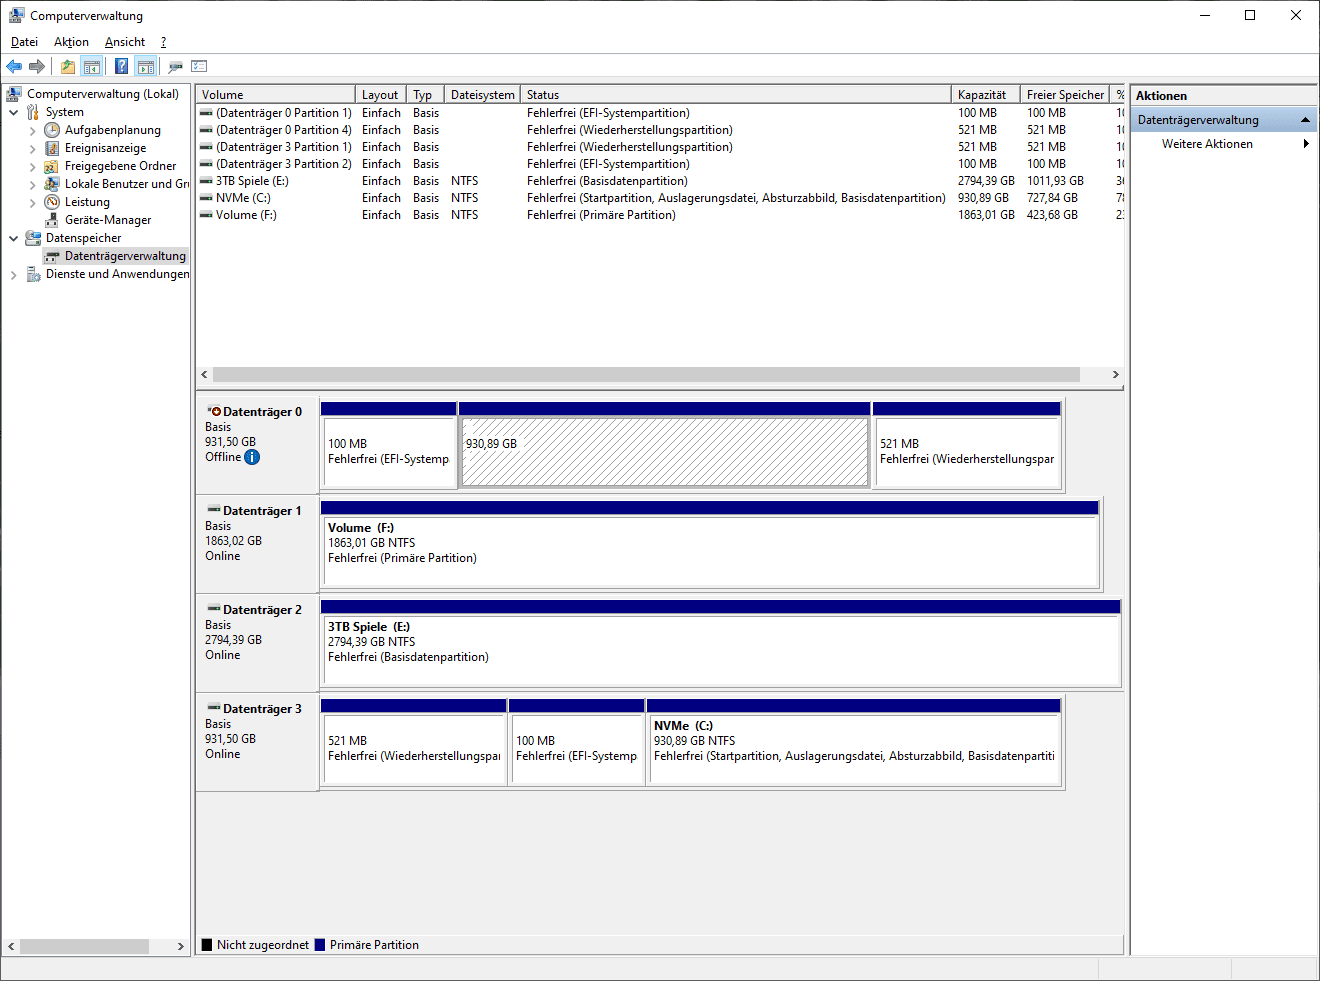Click the Datenspeicher icon in the tree
Image resolution: width=1320 pixels, height=981 pixels.
tap(33, 238)
